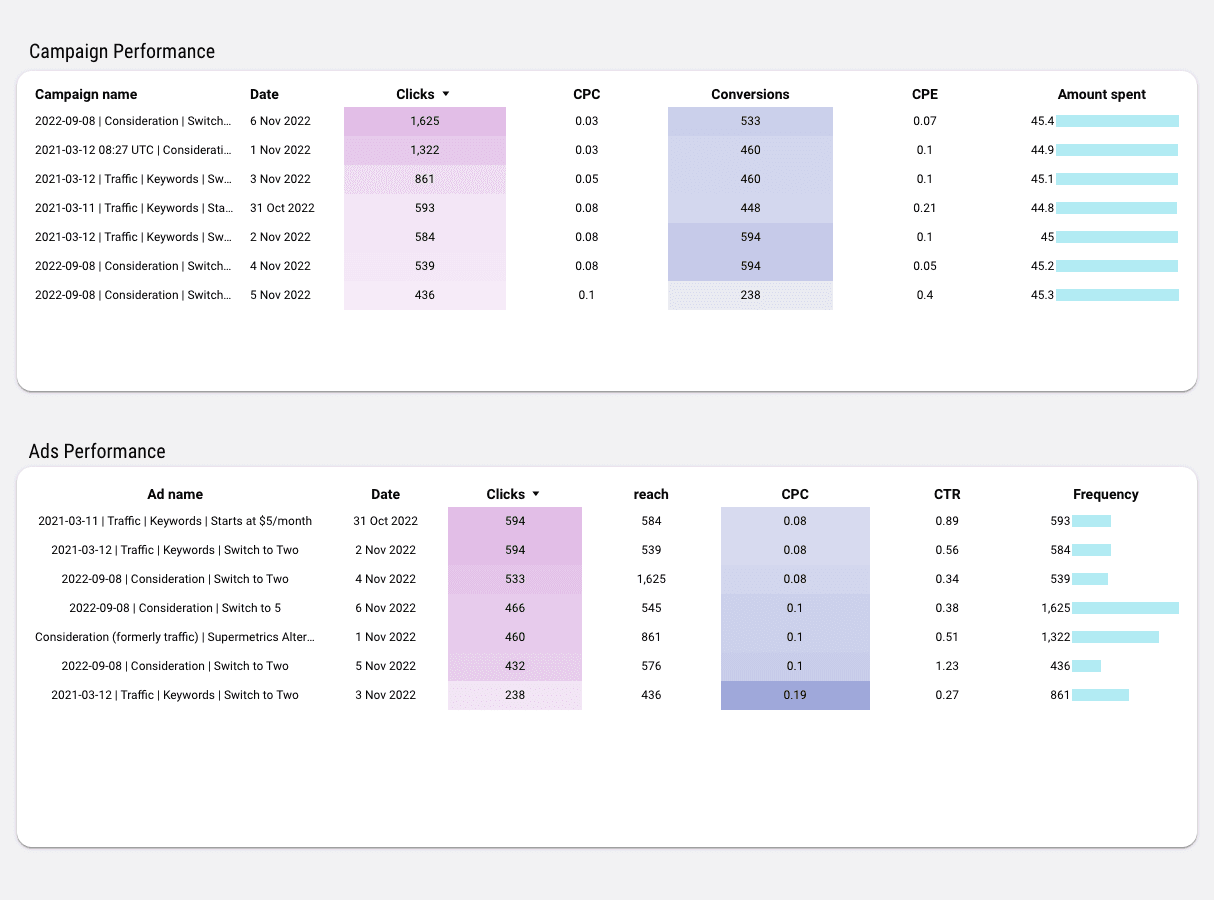Click the Campaign Performance section title
This screenshot has width=1214, height=900.
(121, 51)
